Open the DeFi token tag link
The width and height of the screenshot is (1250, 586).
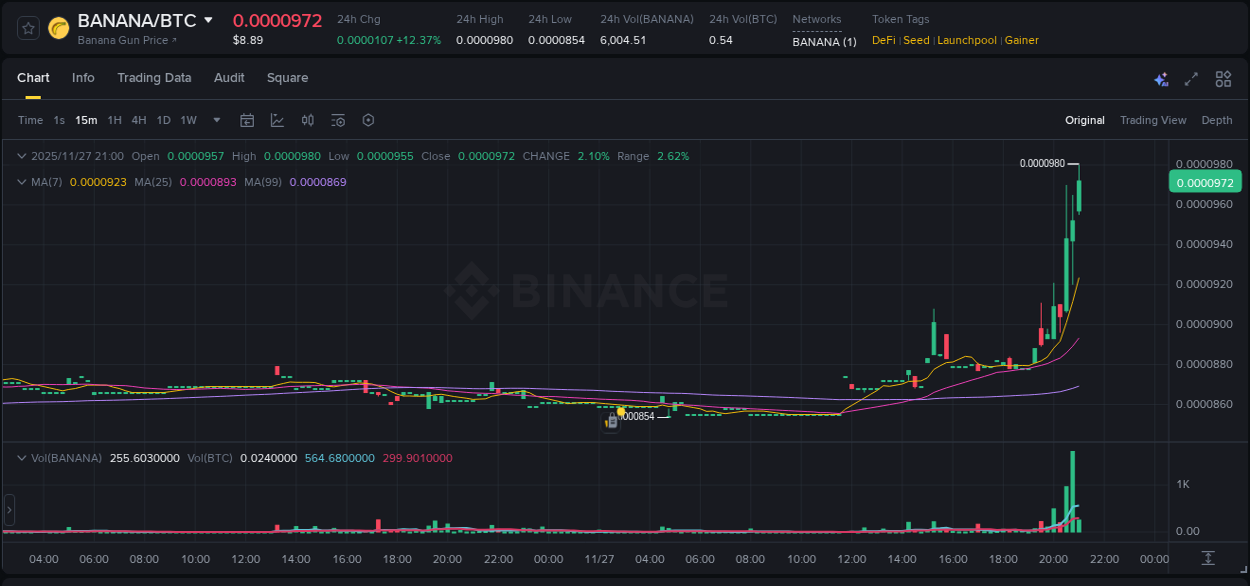tap(883, 40)
